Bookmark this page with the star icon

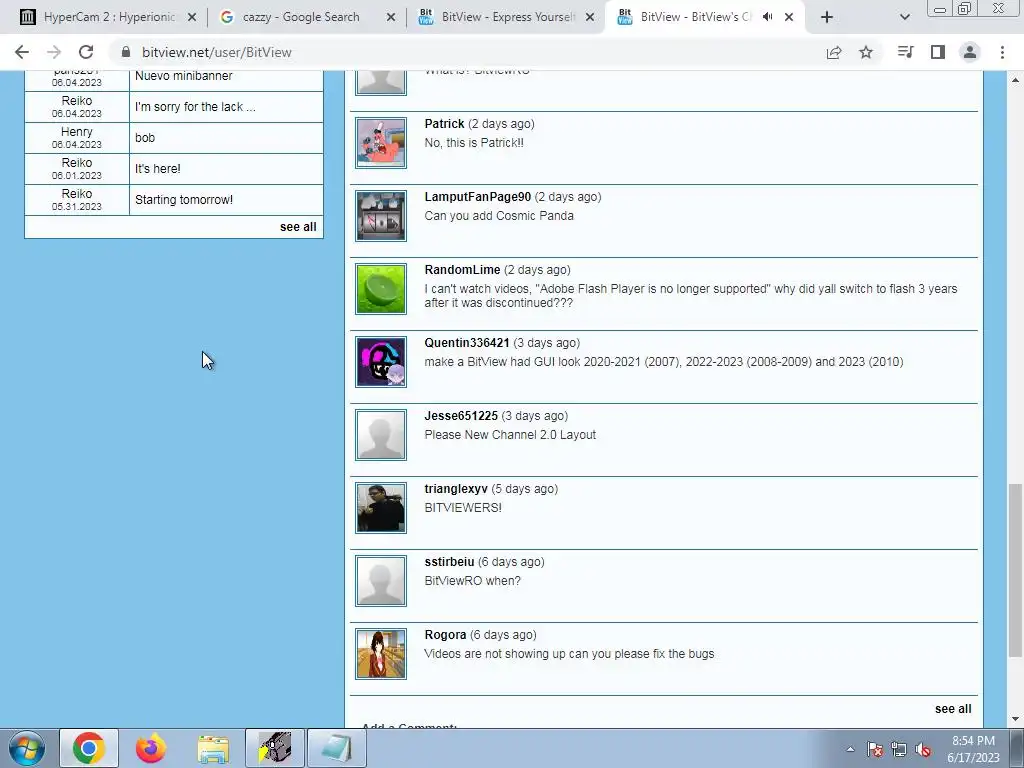[866, 52]
